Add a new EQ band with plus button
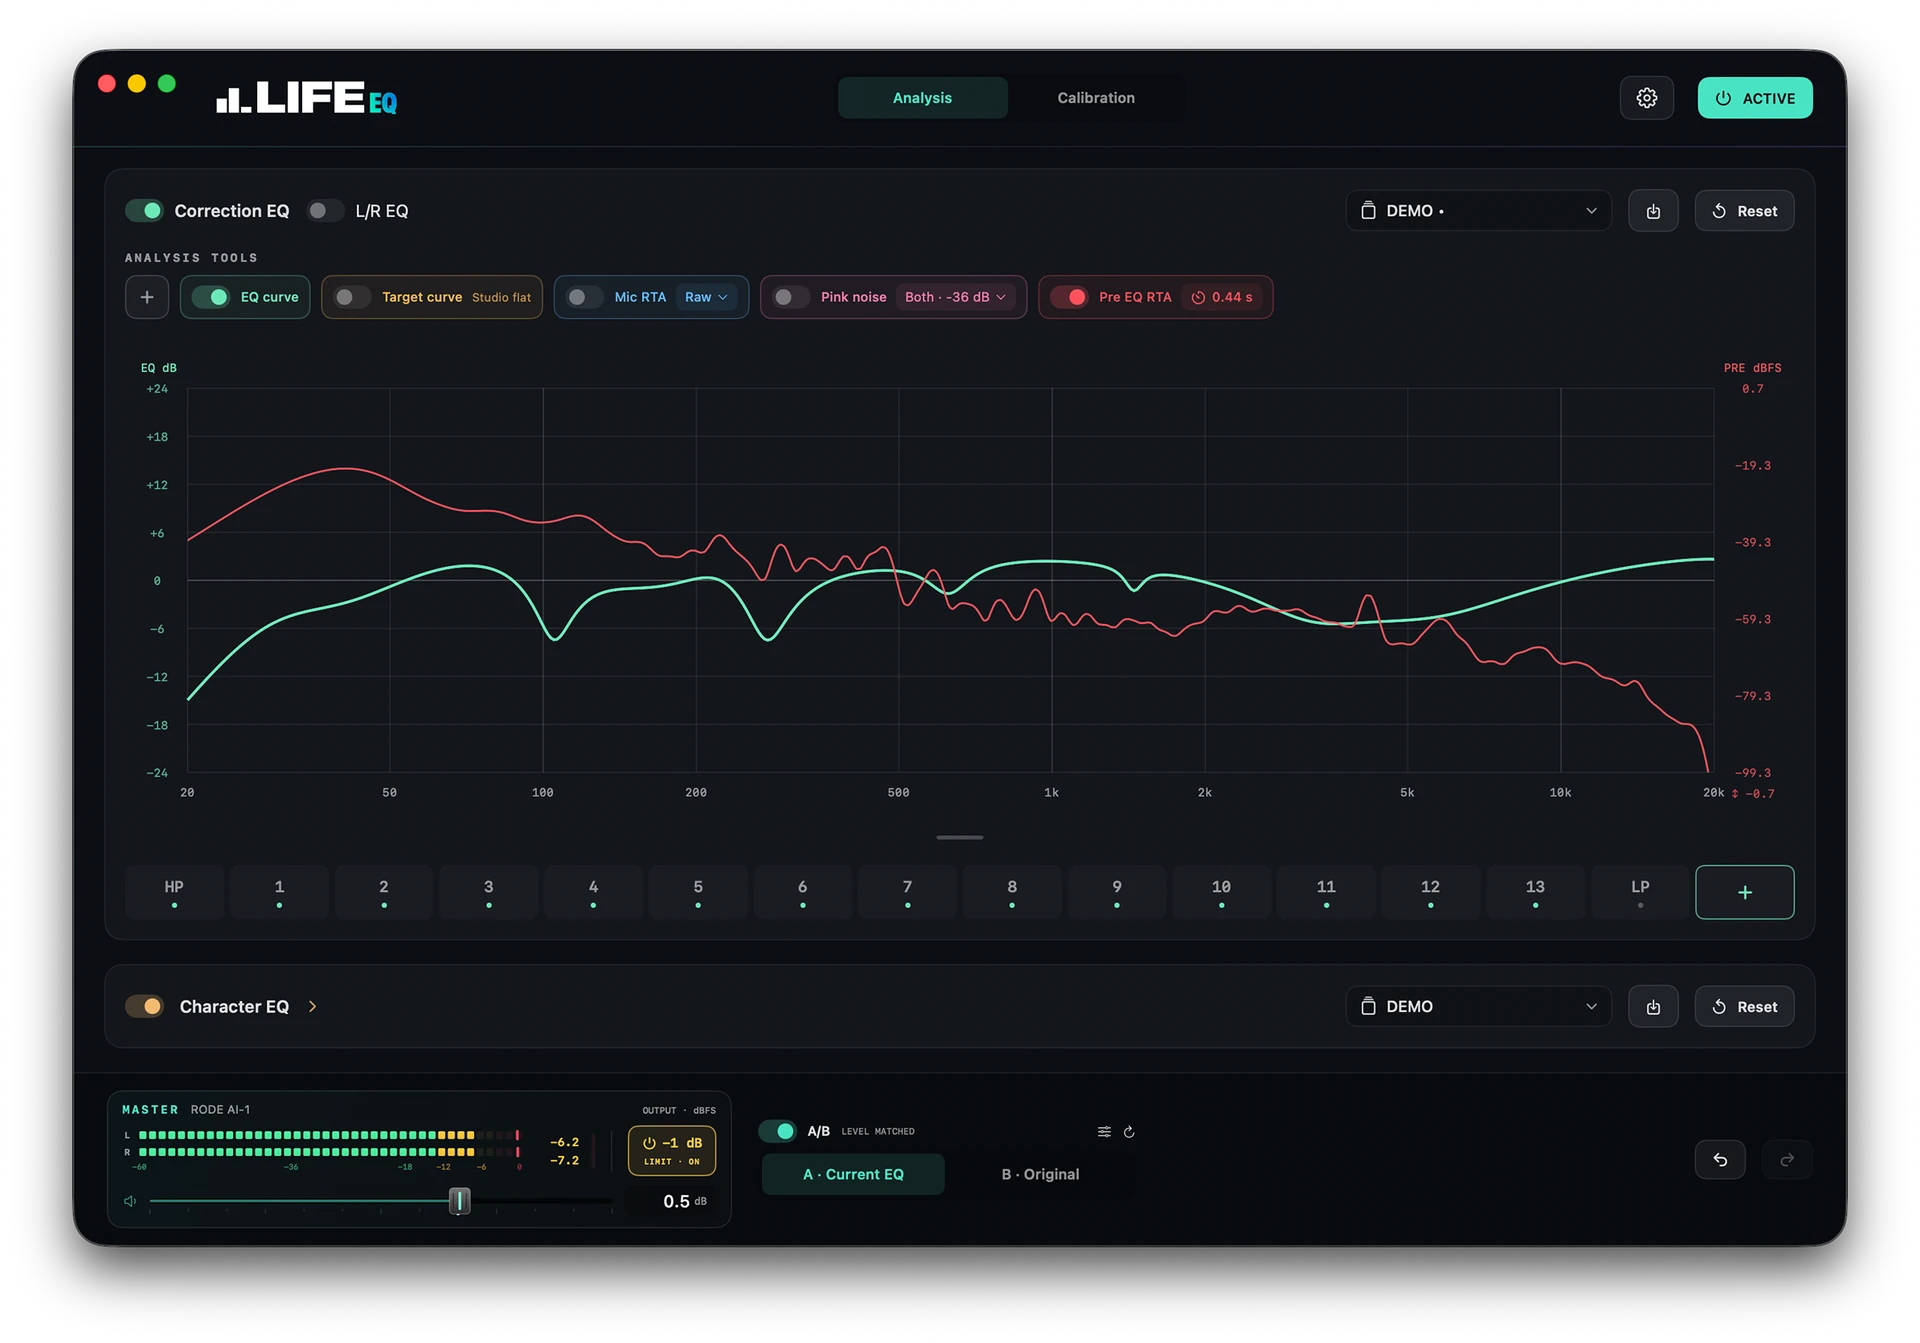Image resolution: width=1920 pixels, height=1343 pixels. (1744, 892)
